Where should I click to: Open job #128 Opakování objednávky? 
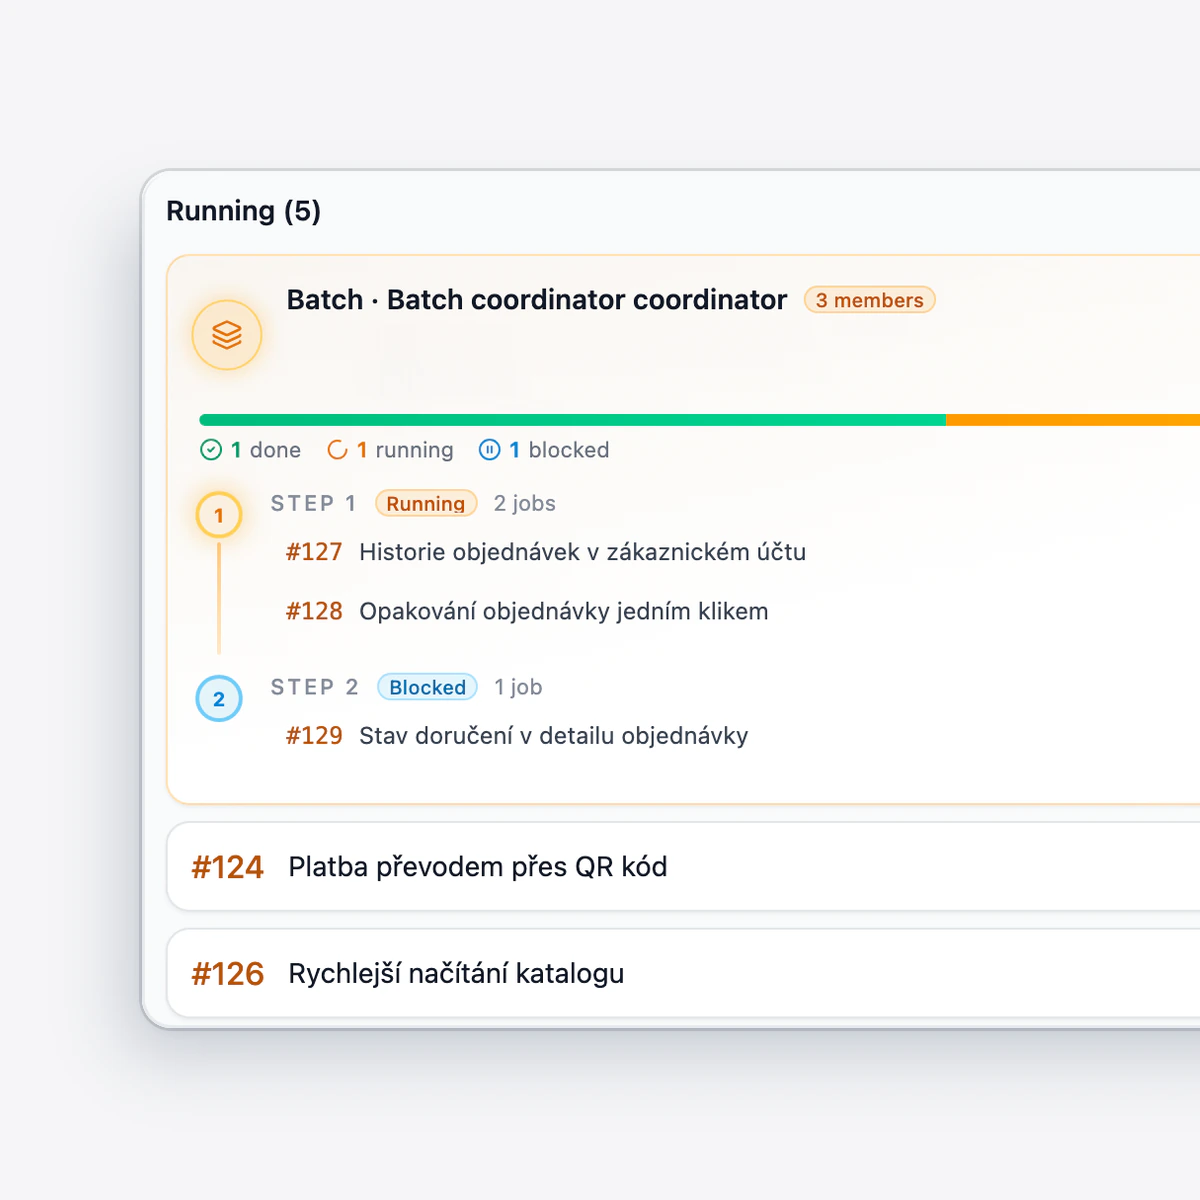[527, 611]
